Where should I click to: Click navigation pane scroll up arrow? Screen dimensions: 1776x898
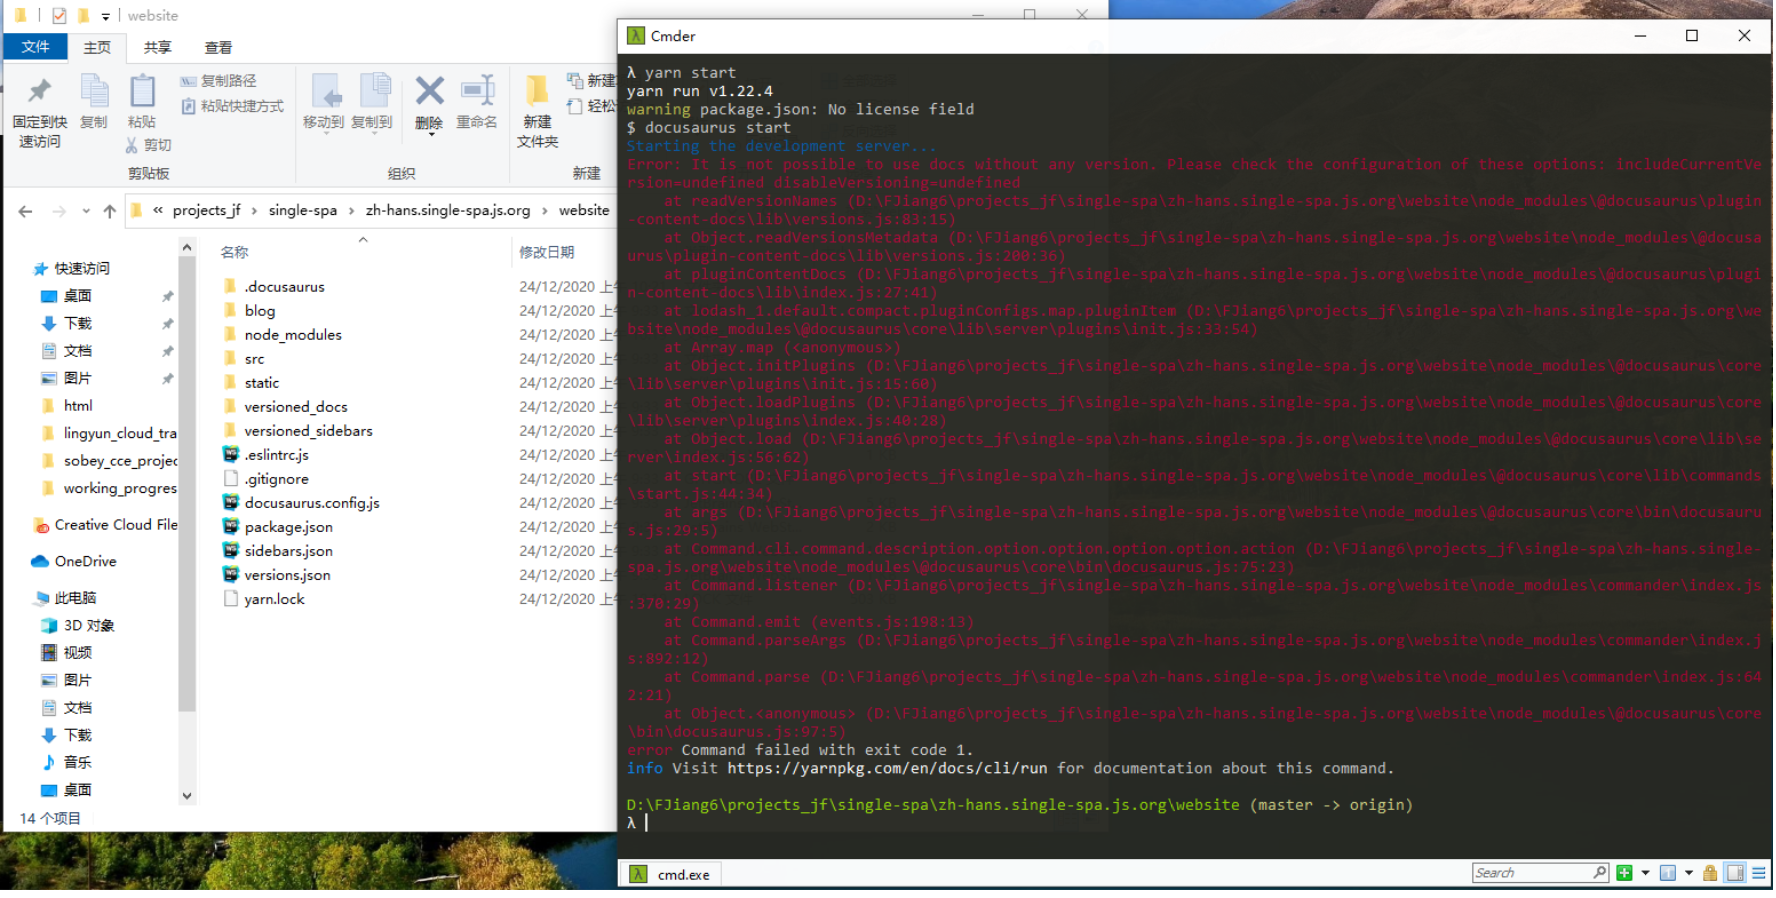(187, 247)
